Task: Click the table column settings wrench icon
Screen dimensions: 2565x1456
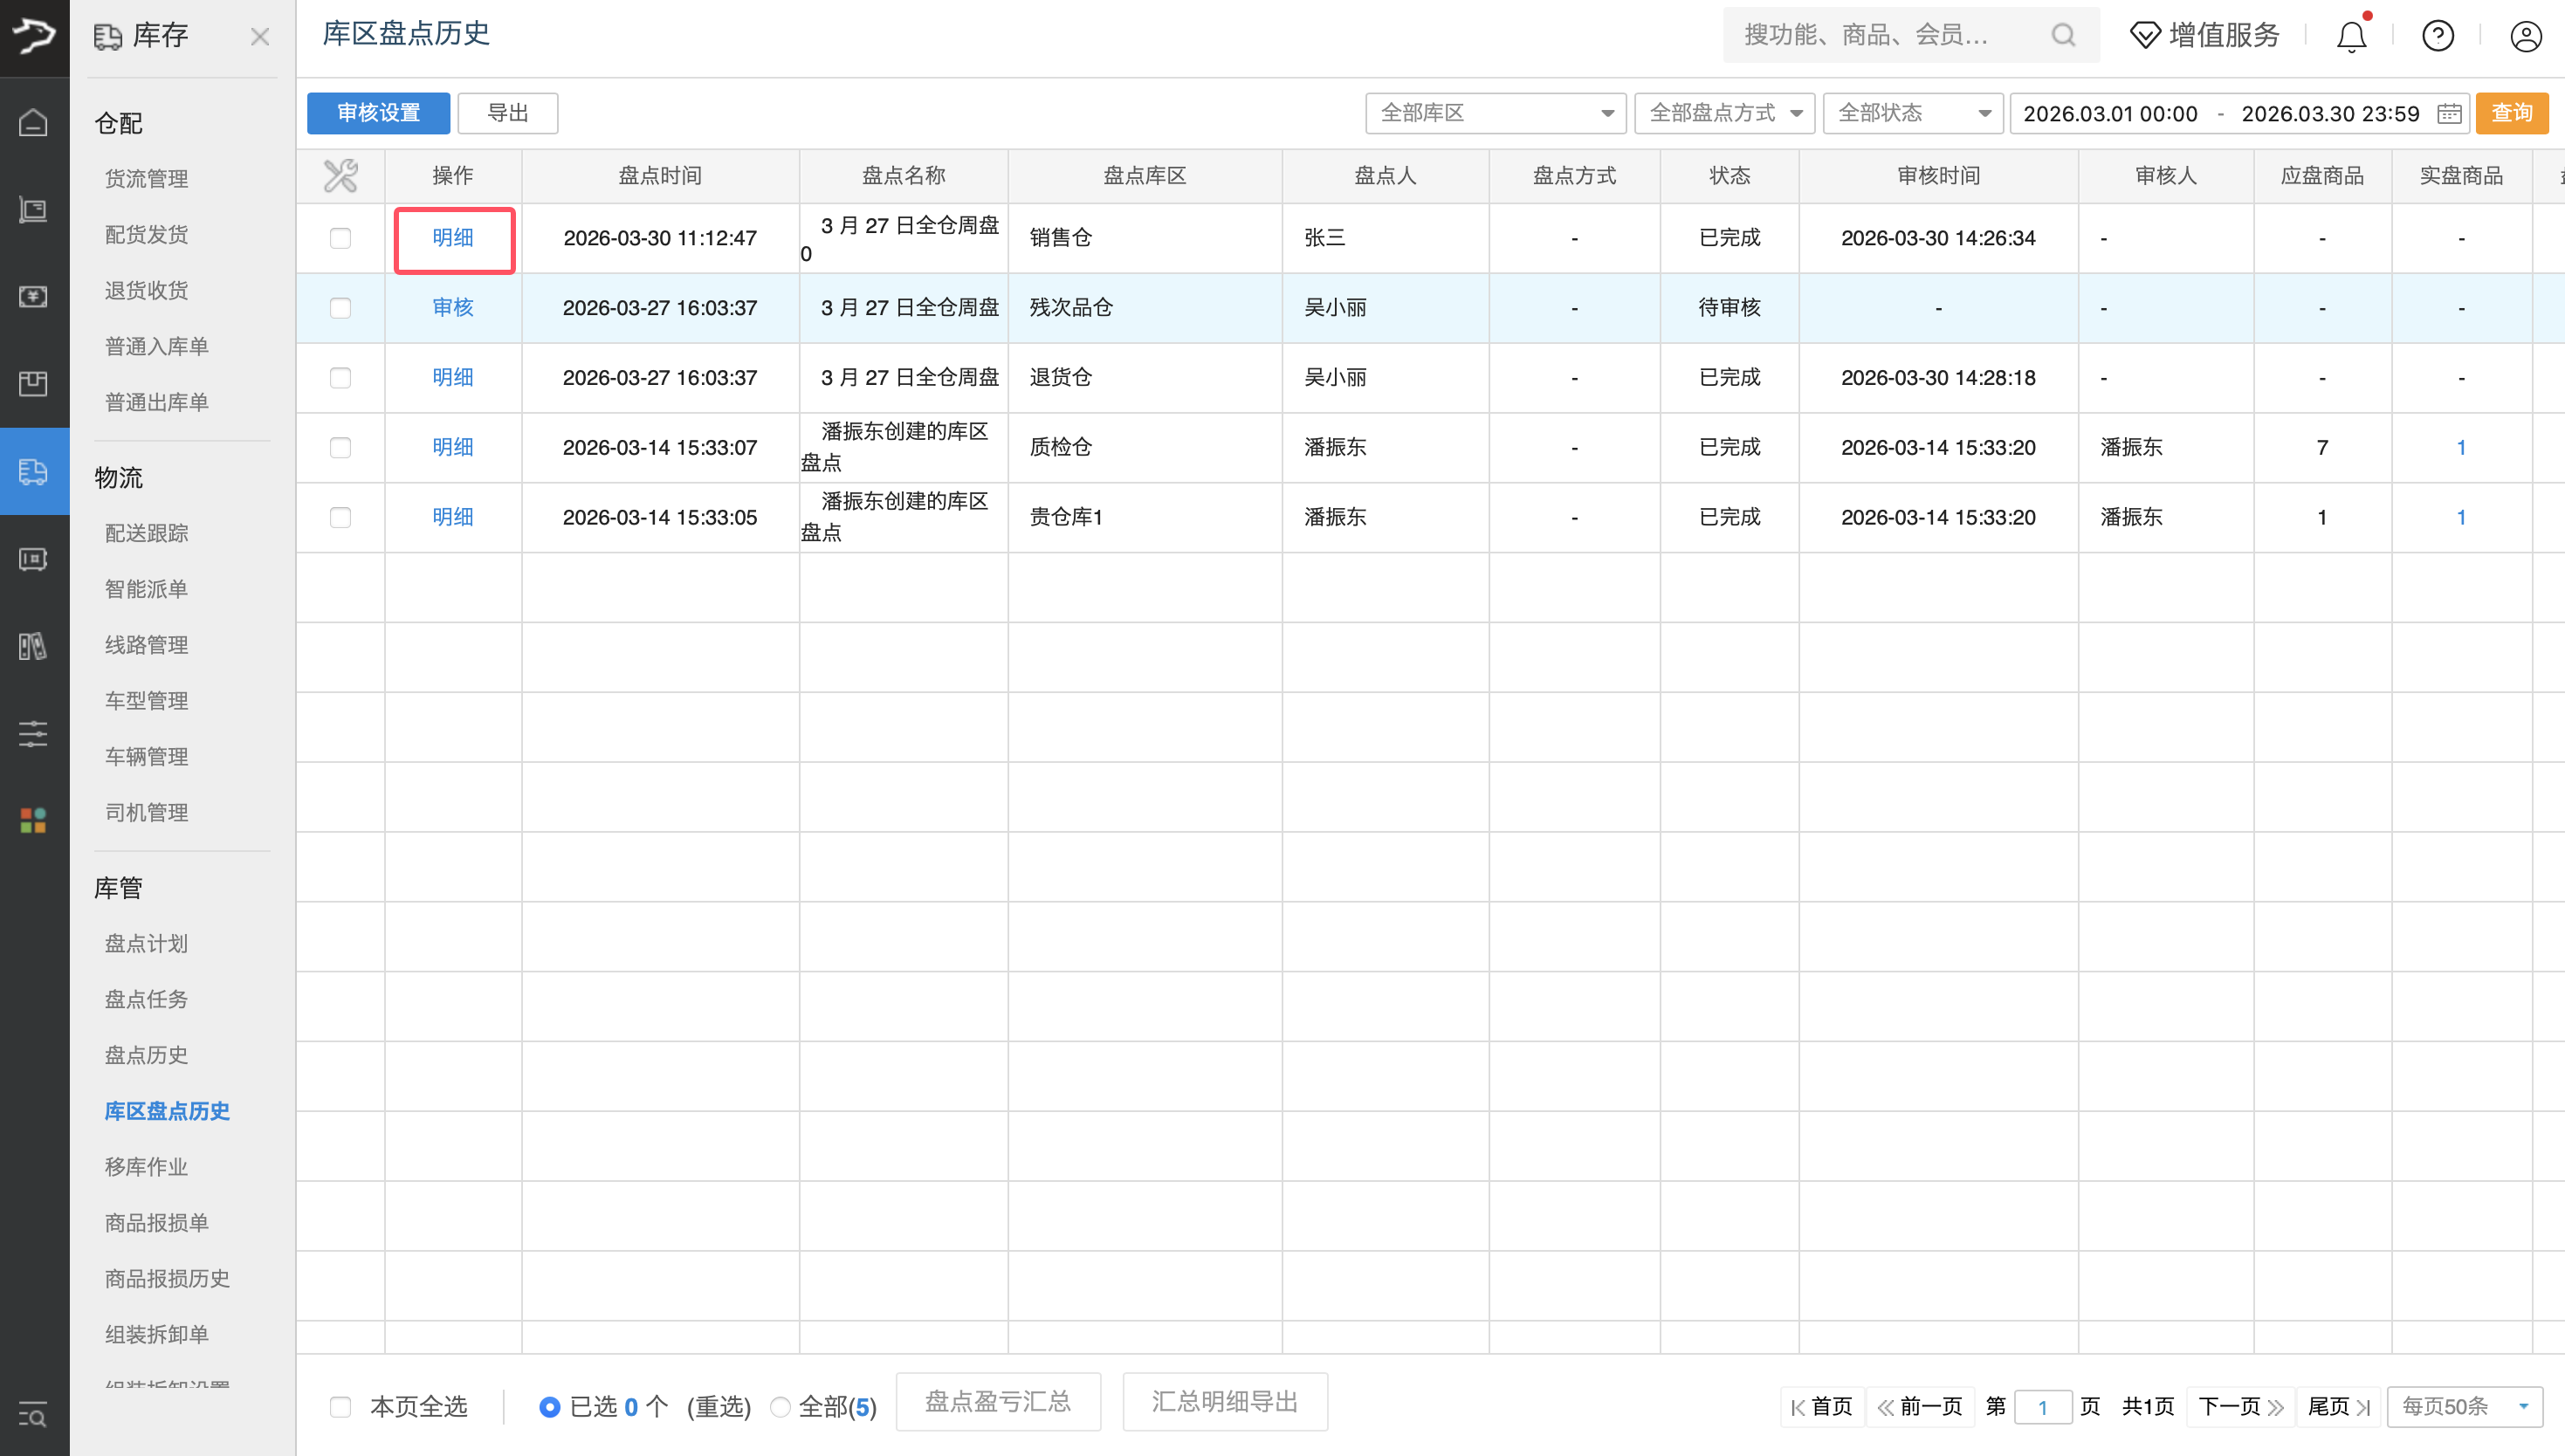Action: pos(340,176)
